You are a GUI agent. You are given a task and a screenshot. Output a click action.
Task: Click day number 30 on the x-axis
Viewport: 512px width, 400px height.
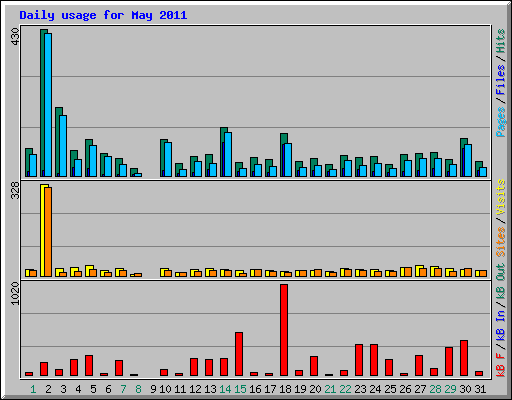click(465, 389)
